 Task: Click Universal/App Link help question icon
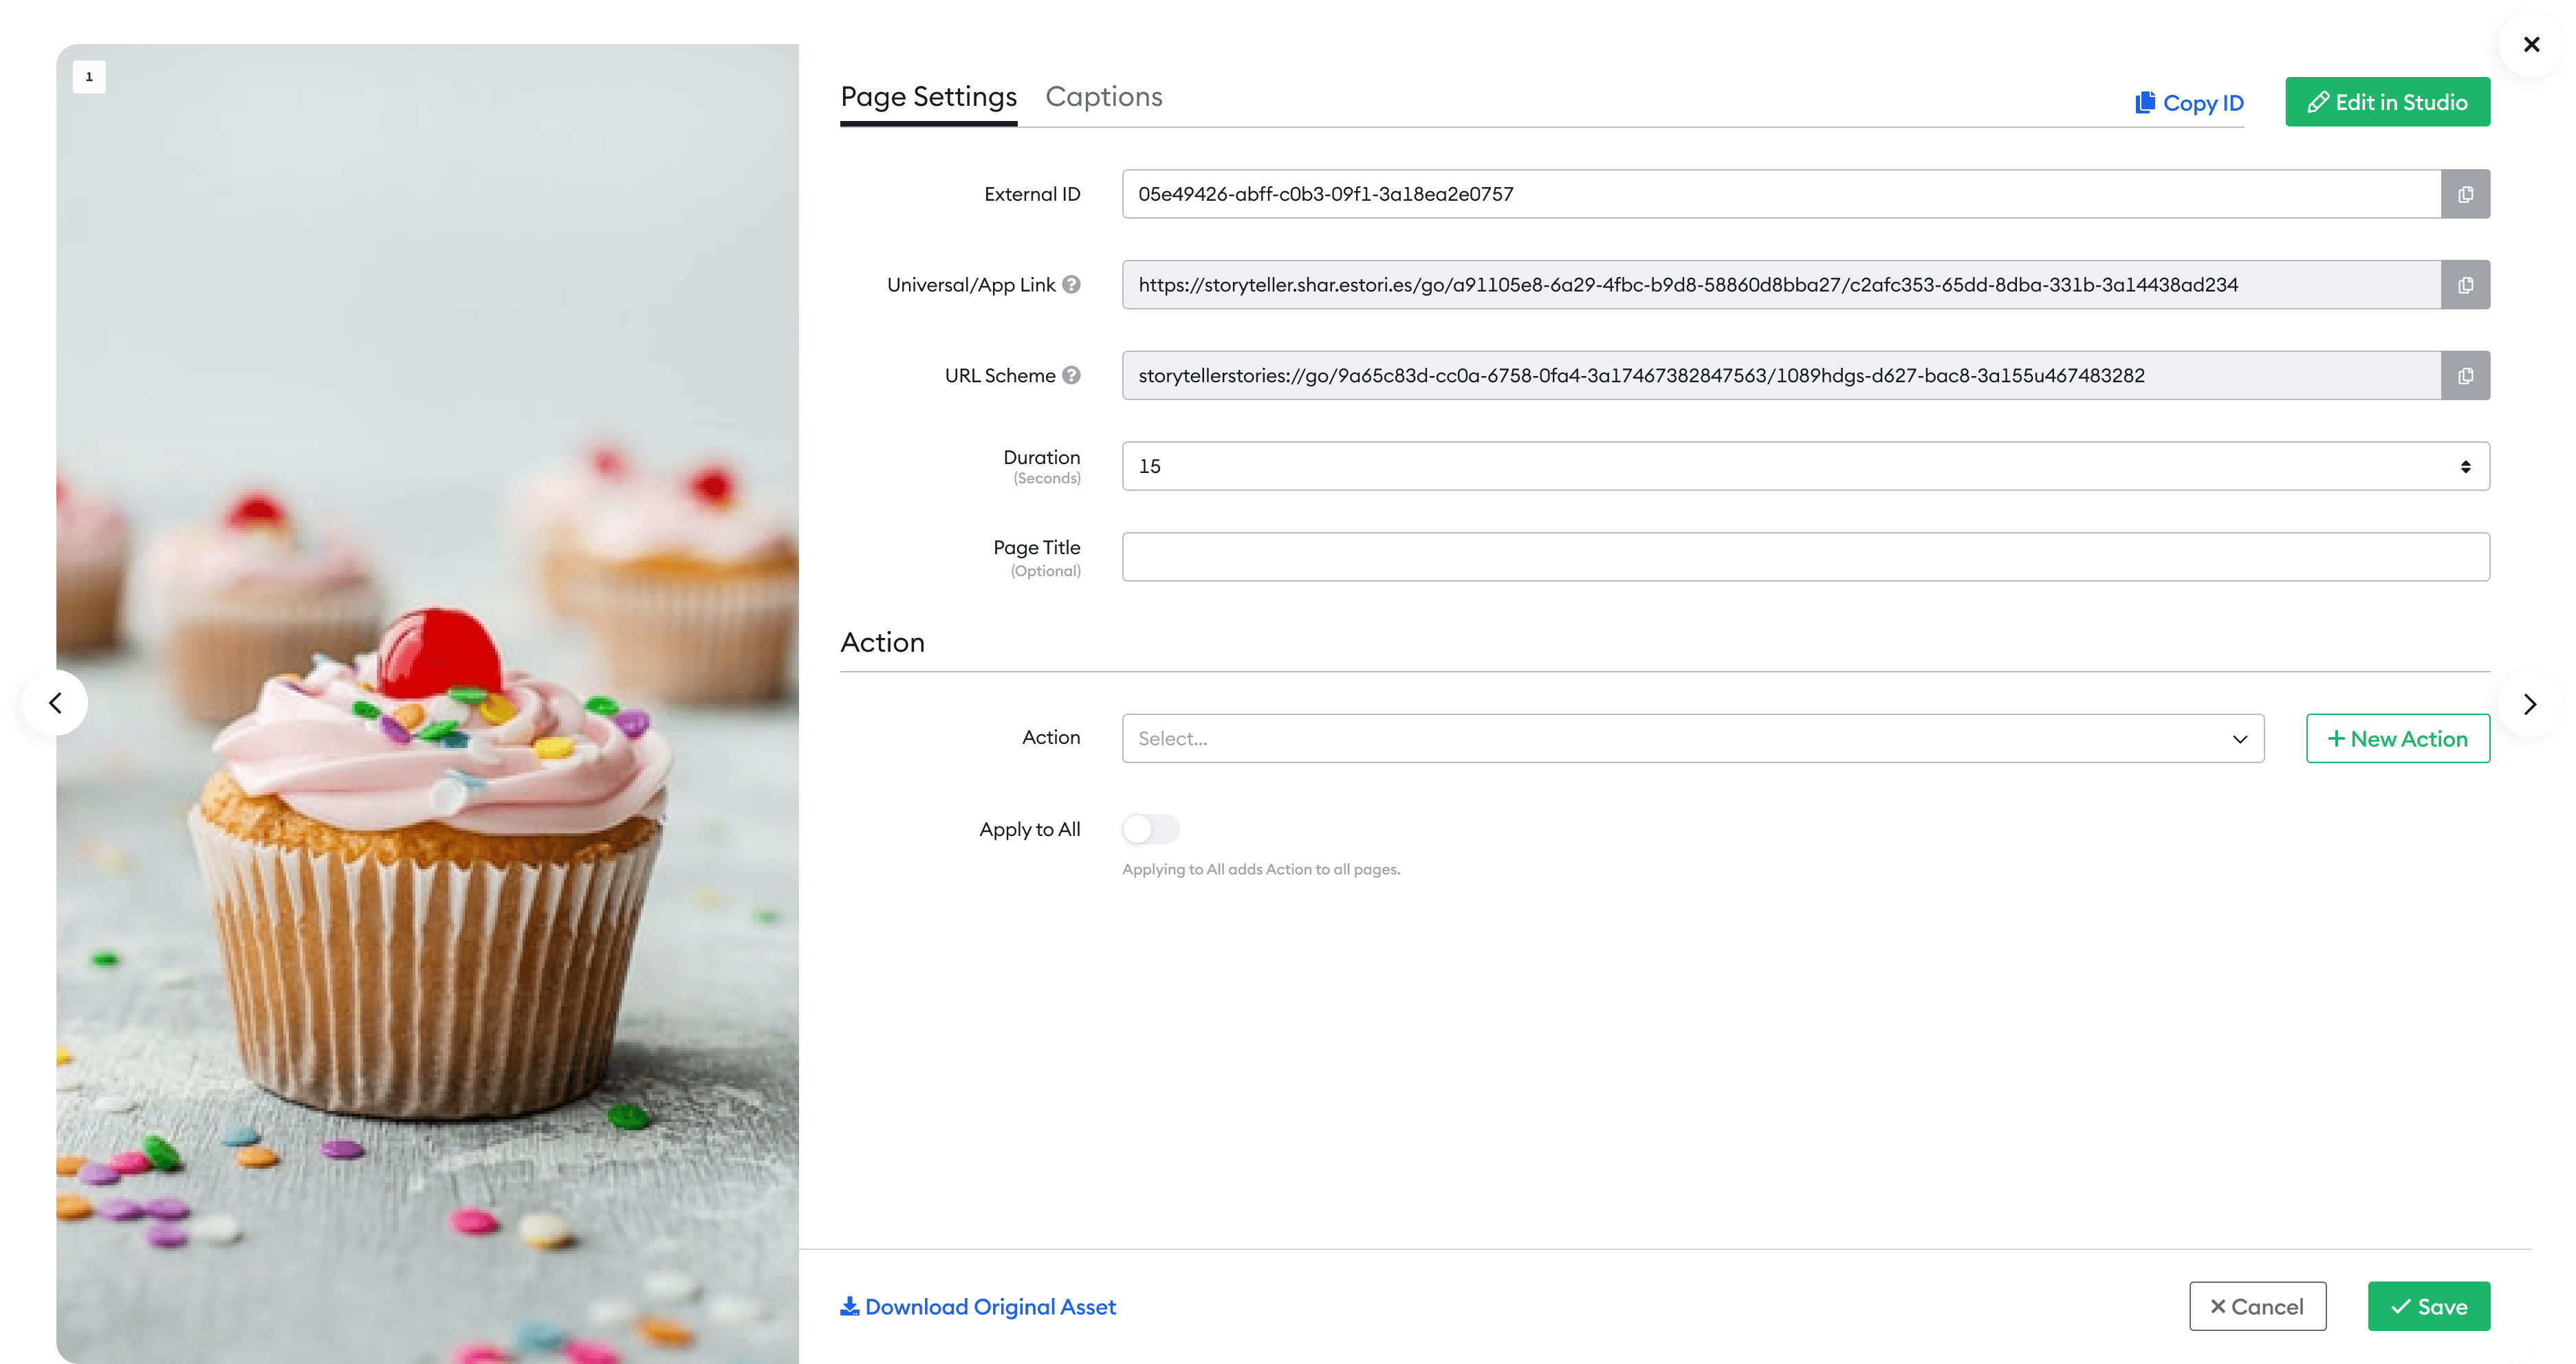pyautogui.click(x=1071, y=285)
